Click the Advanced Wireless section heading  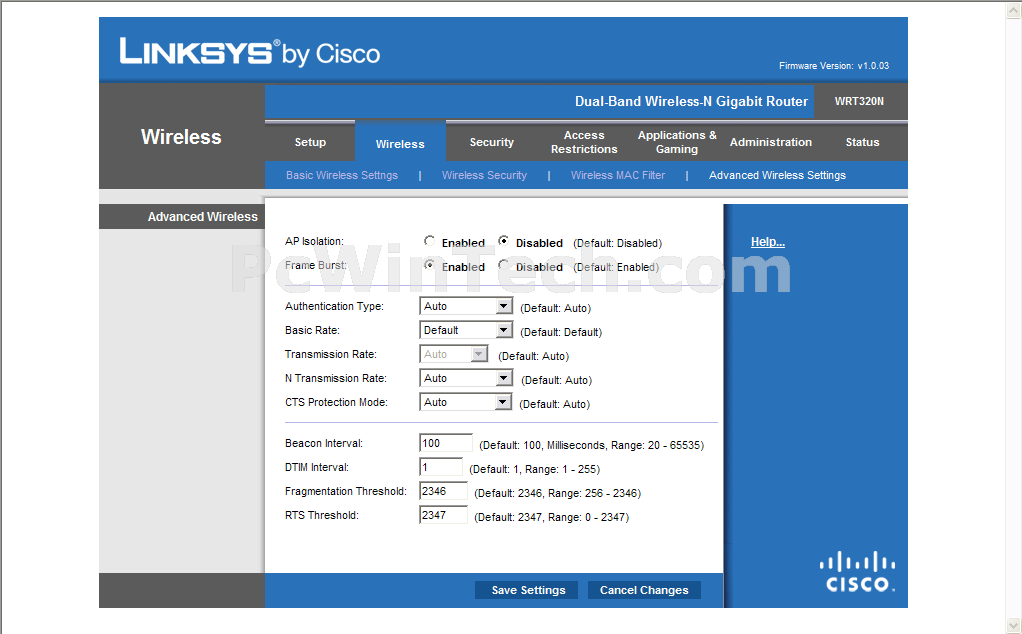pos(203,216)
